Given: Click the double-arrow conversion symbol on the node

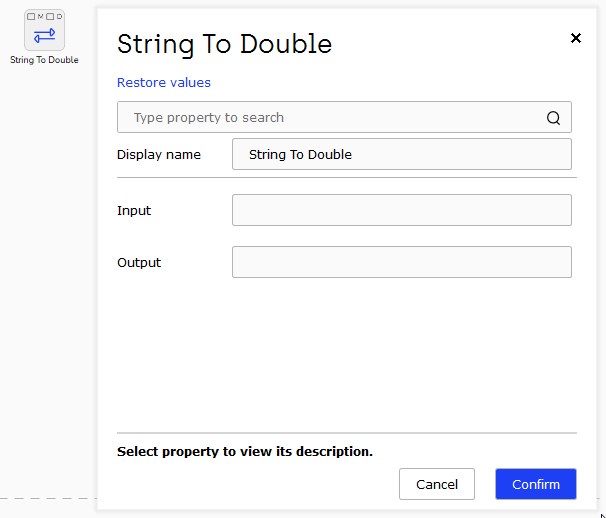Looking at the screenshot, I should [x=44, y=36].
